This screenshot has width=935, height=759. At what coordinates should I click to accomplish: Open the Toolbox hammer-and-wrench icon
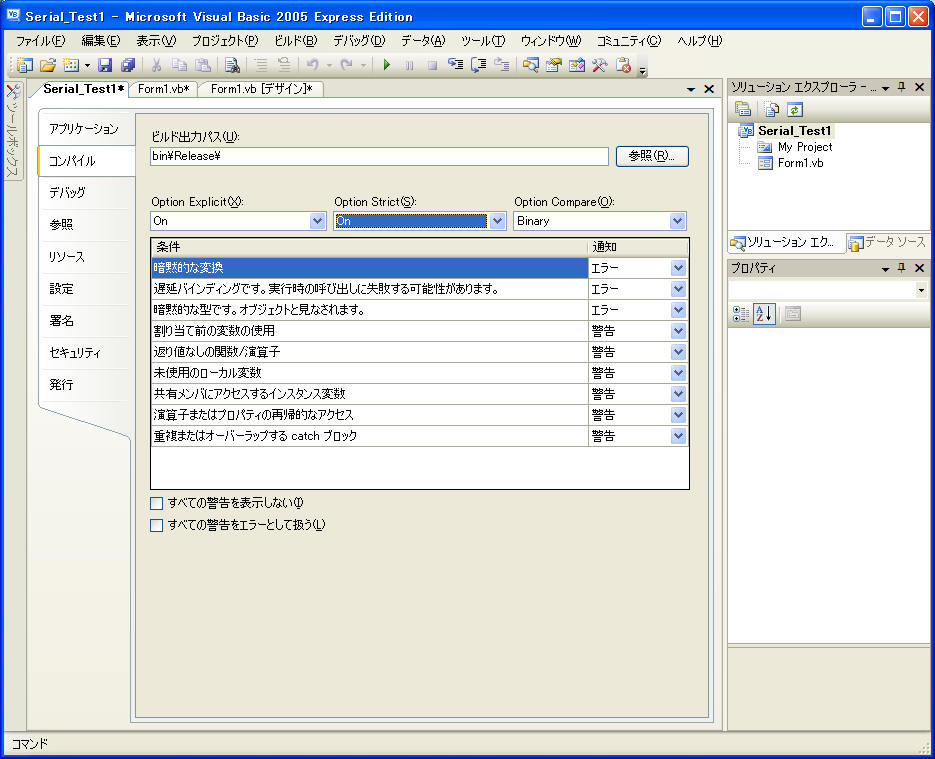click(599, 65)
